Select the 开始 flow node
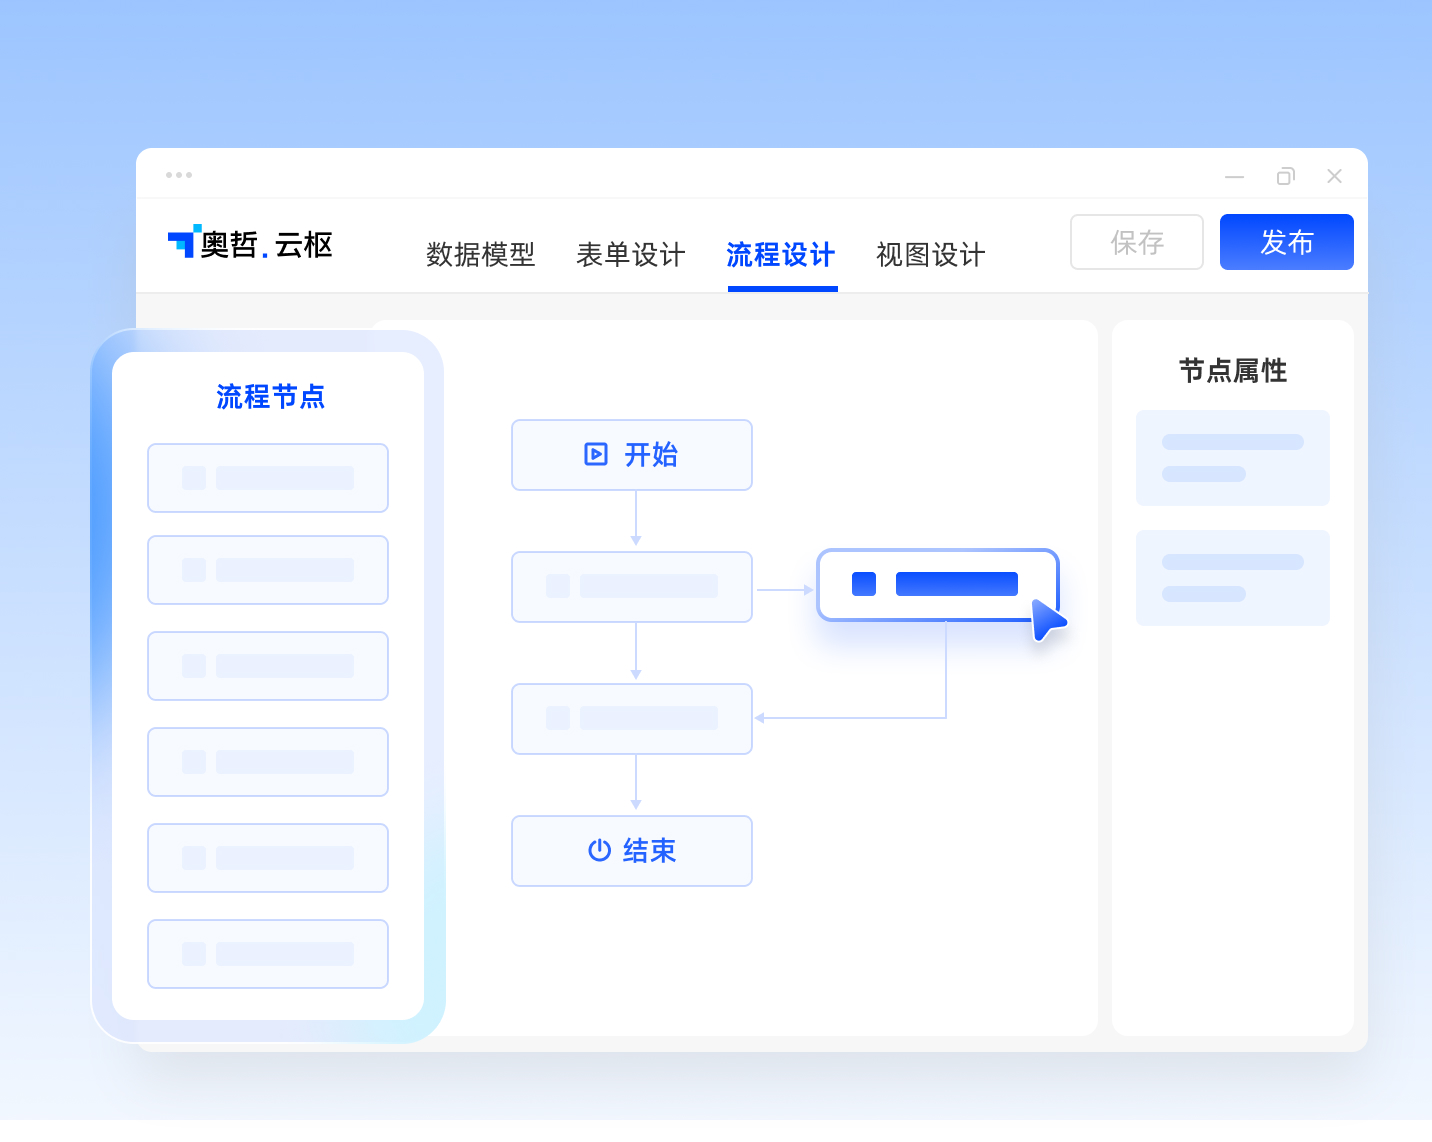This screenshot has width=1432, height=1142. (x=632, y=455)
